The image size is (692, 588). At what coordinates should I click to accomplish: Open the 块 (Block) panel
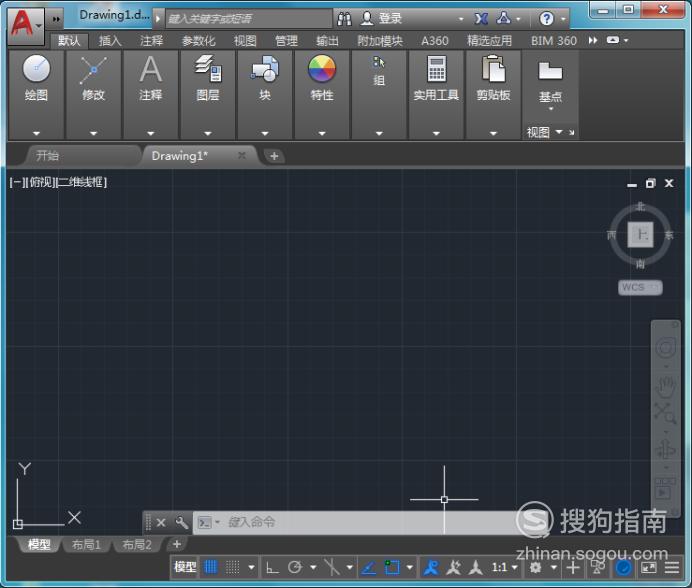265,79
